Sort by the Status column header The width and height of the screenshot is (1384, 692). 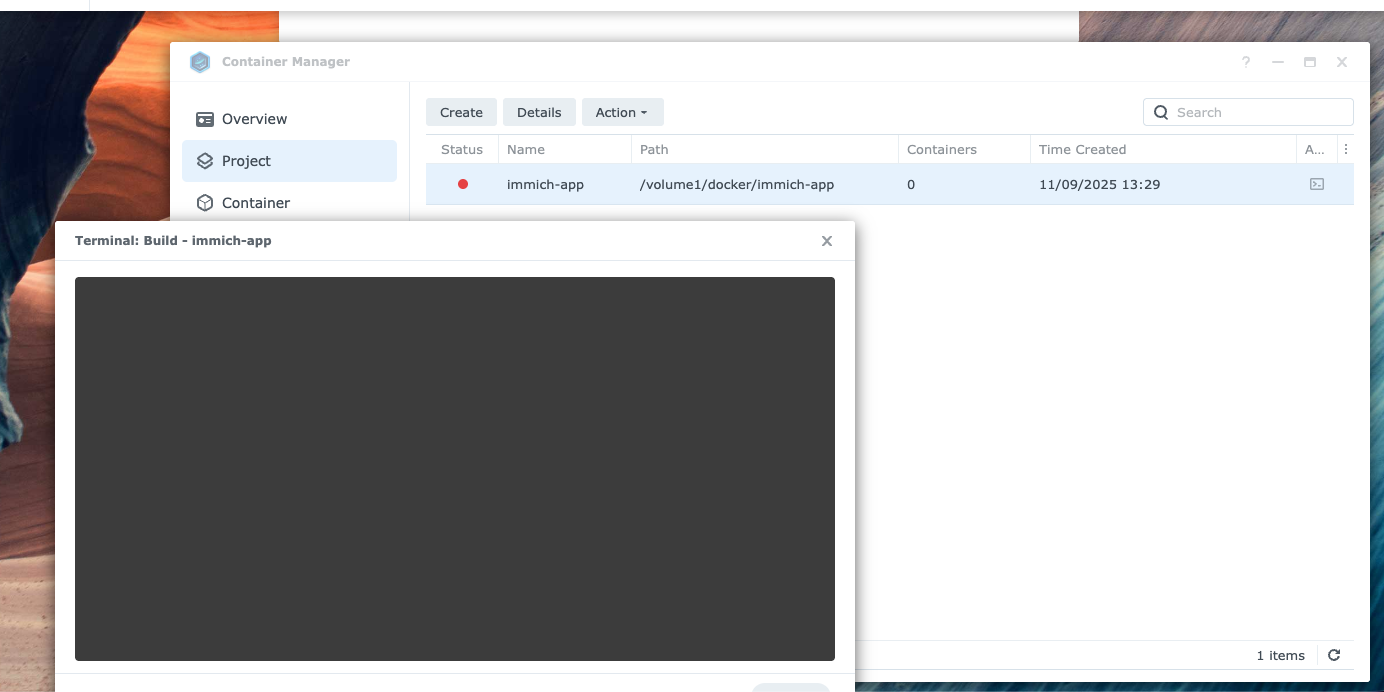coord(462,149)
